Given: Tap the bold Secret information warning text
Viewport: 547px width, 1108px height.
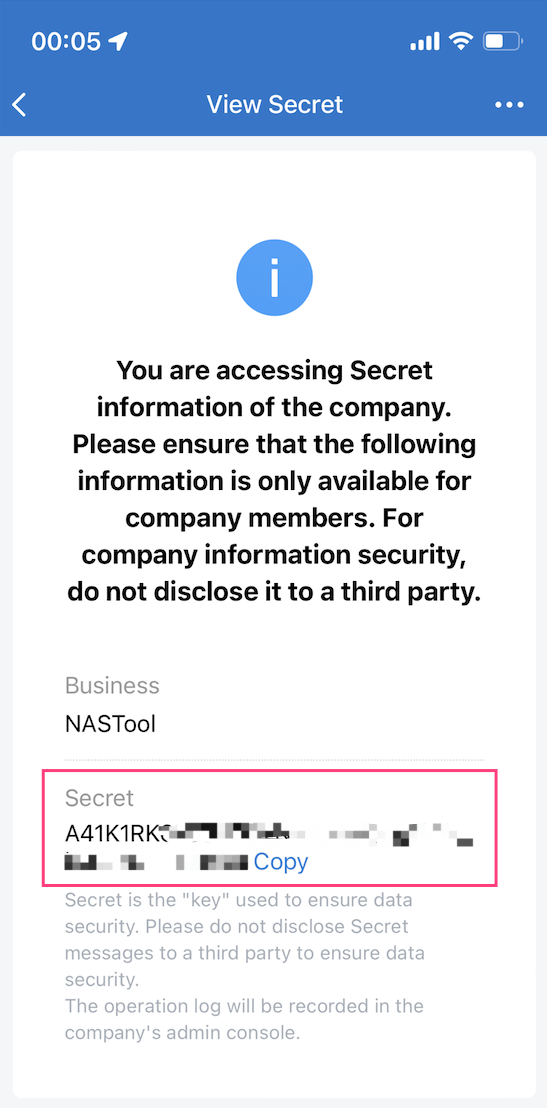Looking at the screenshot, I should click(x=274, y=481).
